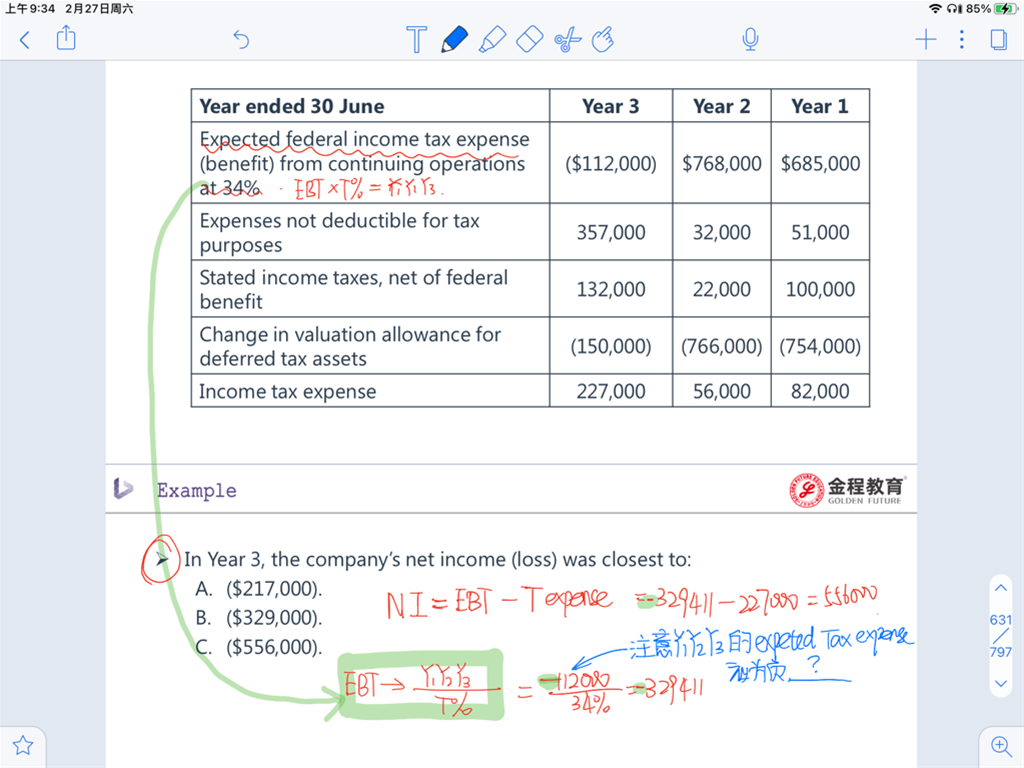Tap the 132,000 table cell
1024x768 pixels.
tap(611, 289)
